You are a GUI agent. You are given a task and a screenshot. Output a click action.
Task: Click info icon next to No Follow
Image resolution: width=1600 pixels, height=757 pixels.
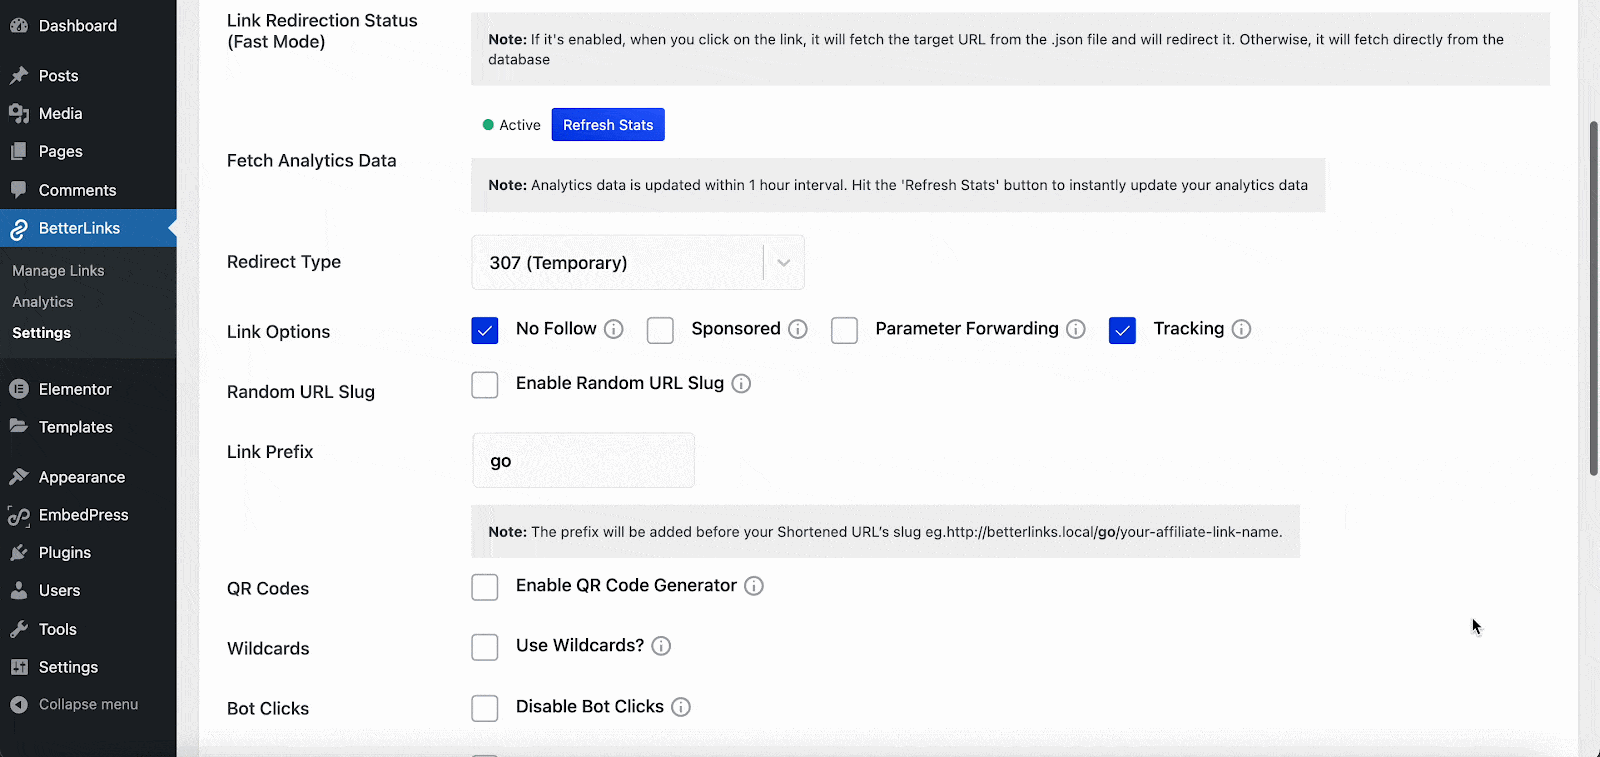pos(614,329)
